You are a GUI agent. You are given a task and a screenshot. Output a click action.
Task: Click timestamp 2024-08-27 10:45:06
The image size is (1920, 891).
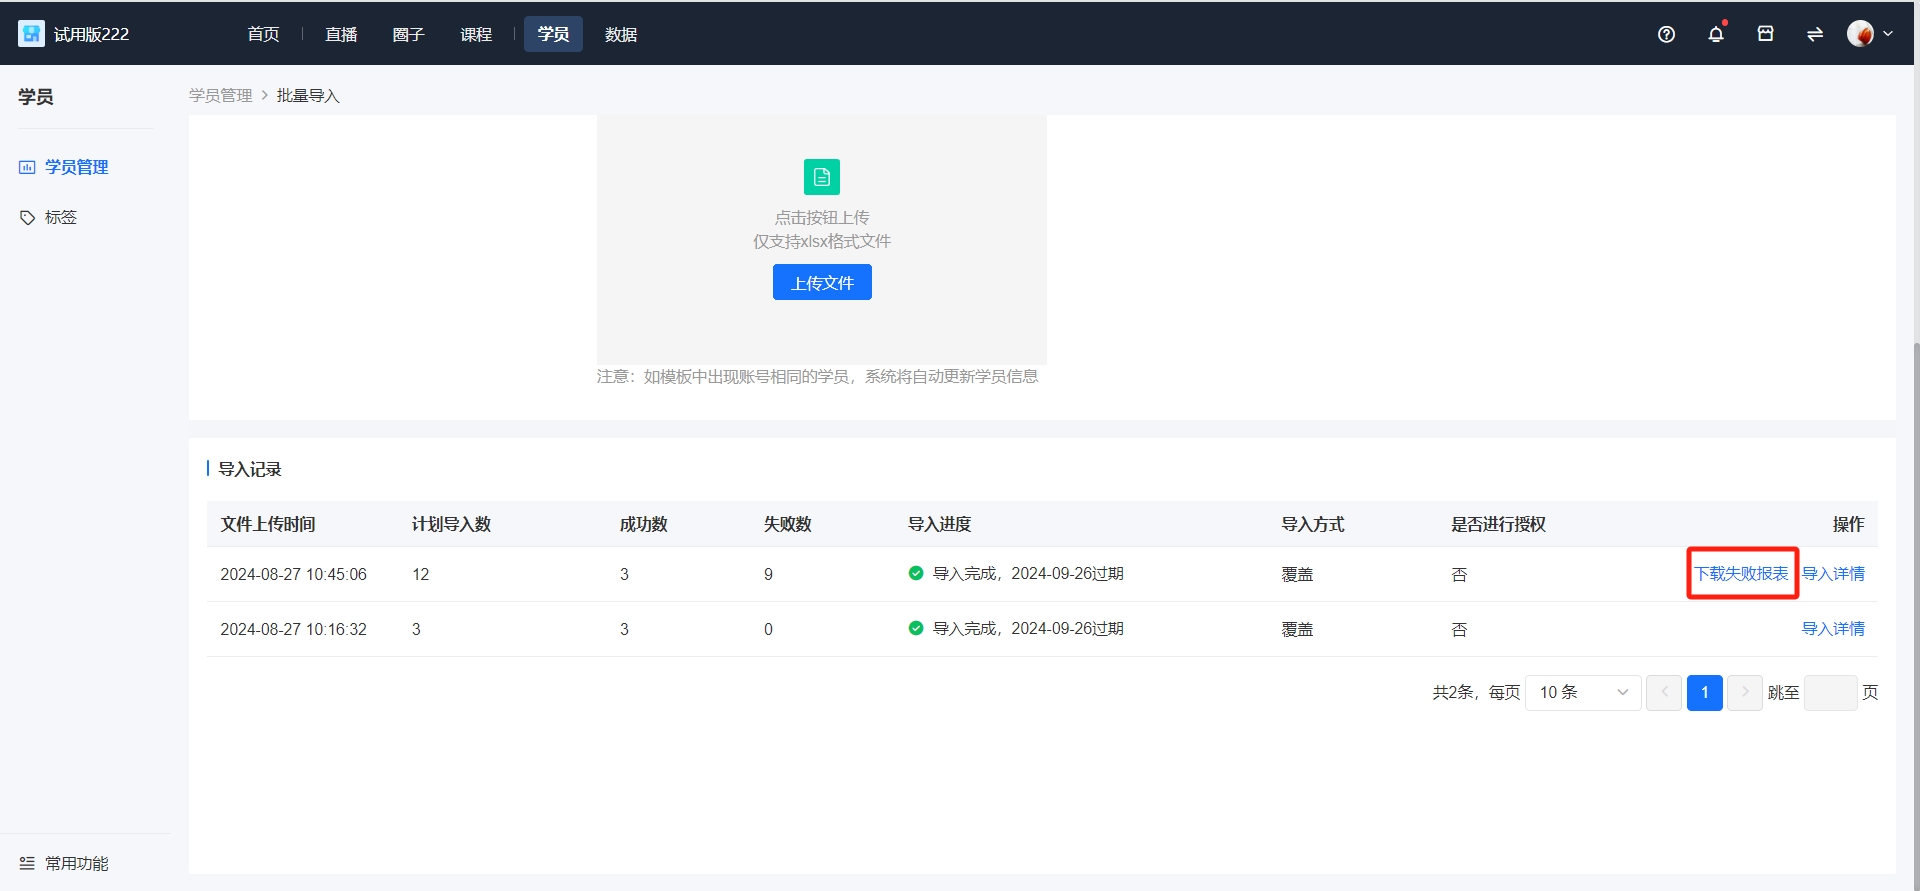pos(293,574)
